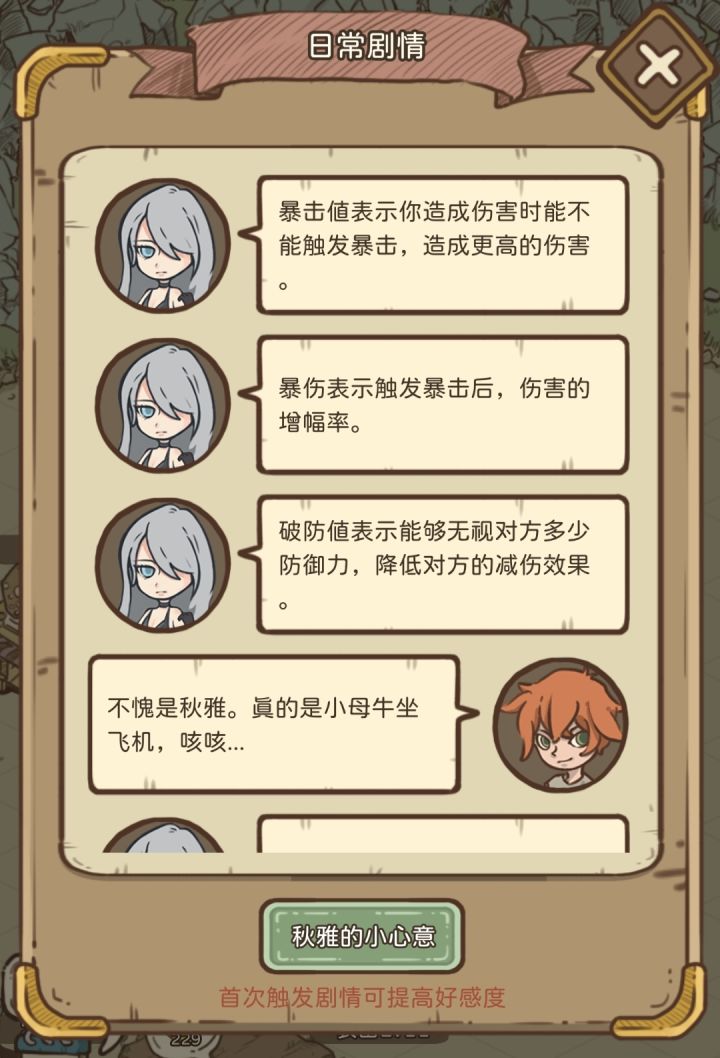Tap the 首次触发剧情可提高好感度 hint text
Viewport: 720px width, 1058px height.
362,997
